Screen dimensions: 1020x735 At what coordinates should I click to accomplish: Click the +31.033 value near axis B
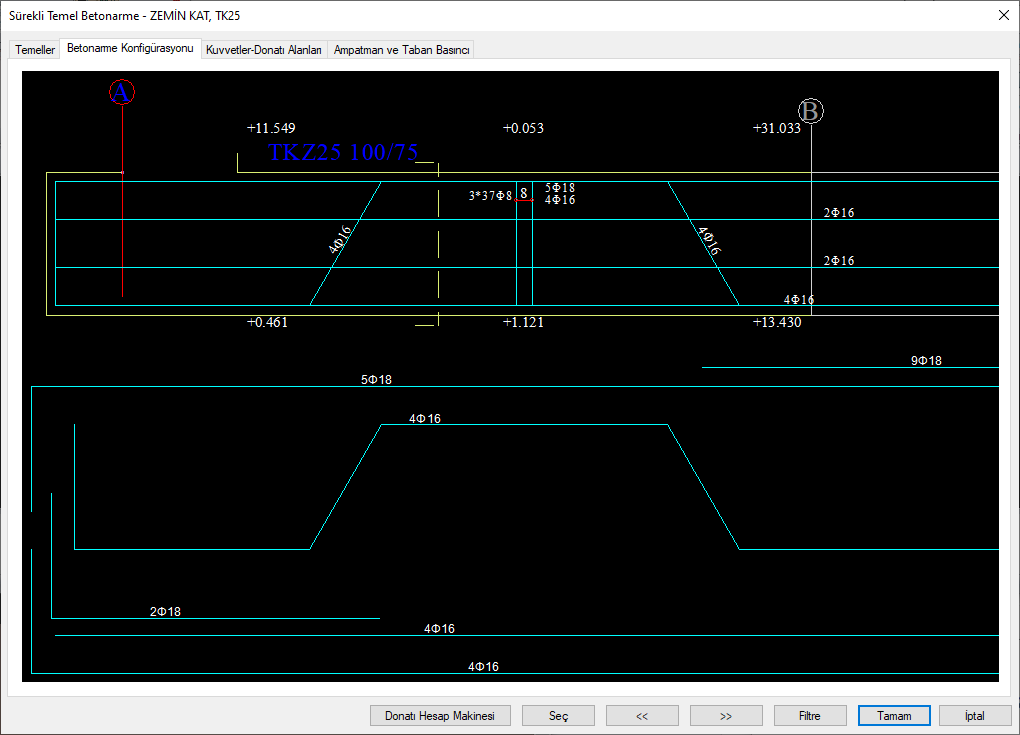click(776, 129)
